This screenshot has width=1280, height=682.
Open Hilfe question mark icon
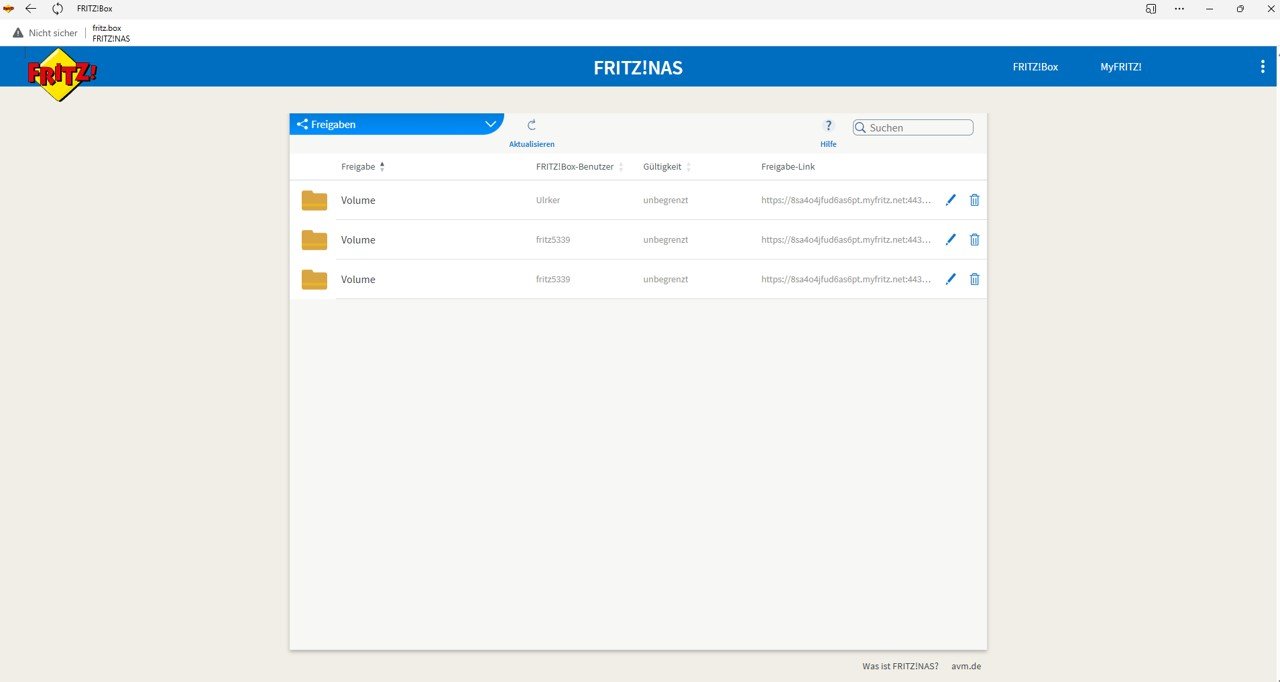[x=828, y=126]
